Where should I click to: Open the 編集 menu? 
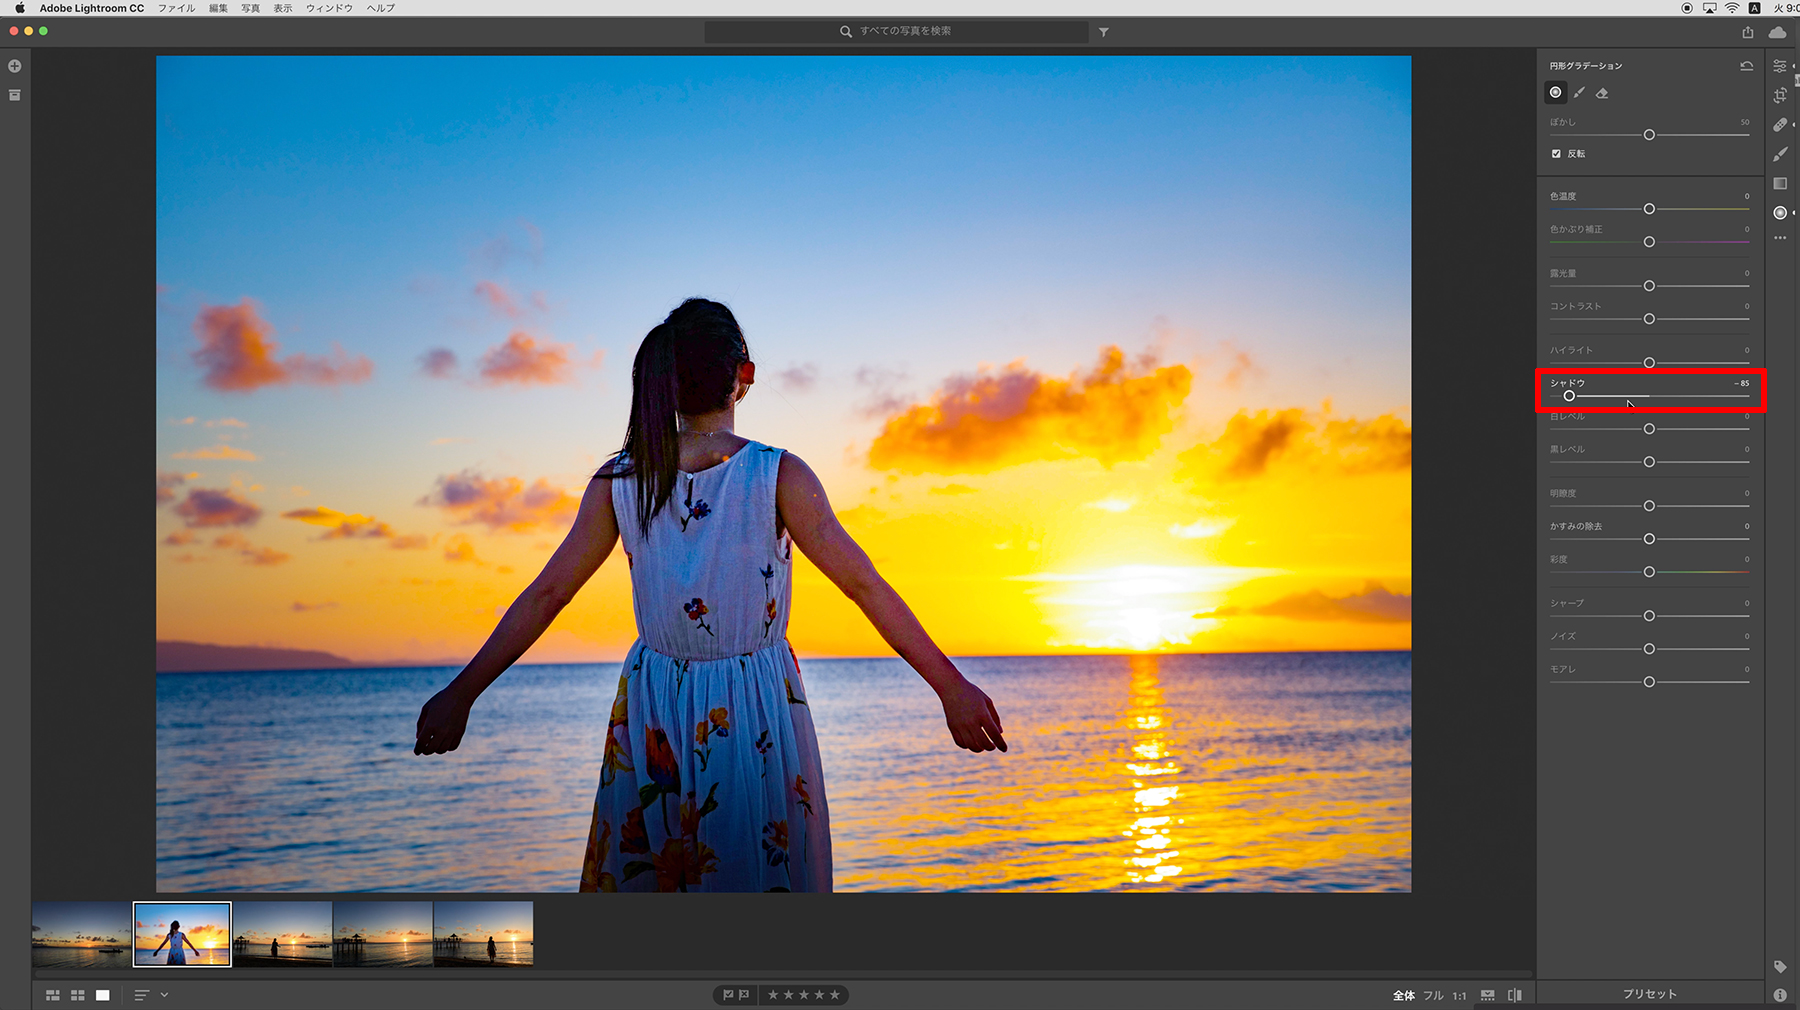point(218,8)
